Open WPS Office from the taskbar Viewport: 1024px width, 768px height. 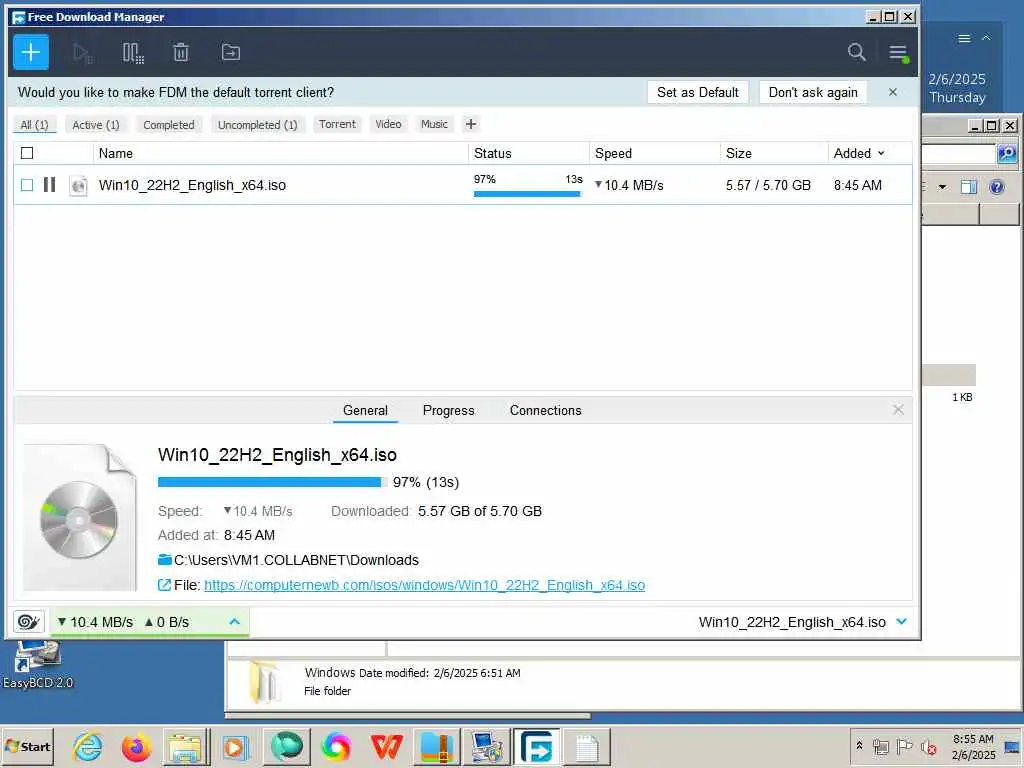[x=386, y=746]
